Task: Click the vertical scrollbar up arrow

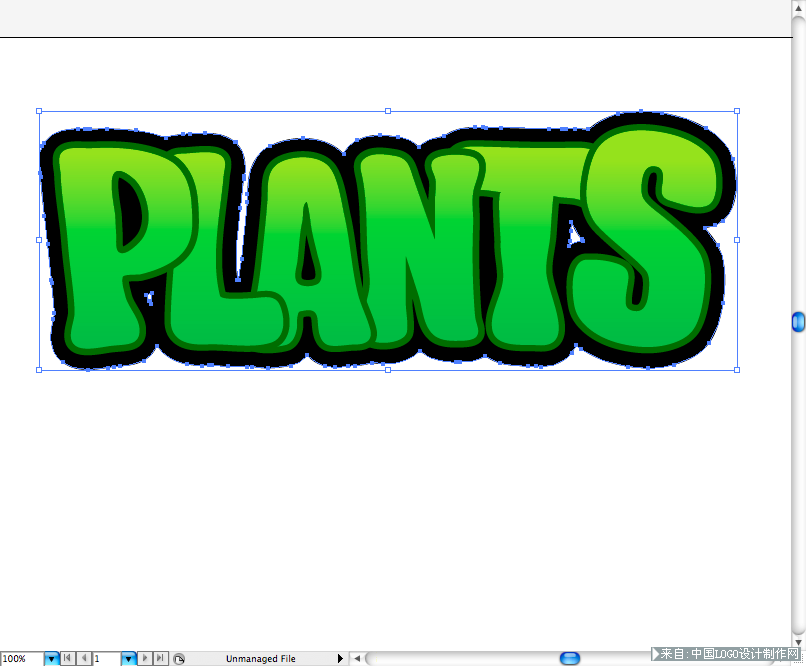Action: [x=799, y=8]
